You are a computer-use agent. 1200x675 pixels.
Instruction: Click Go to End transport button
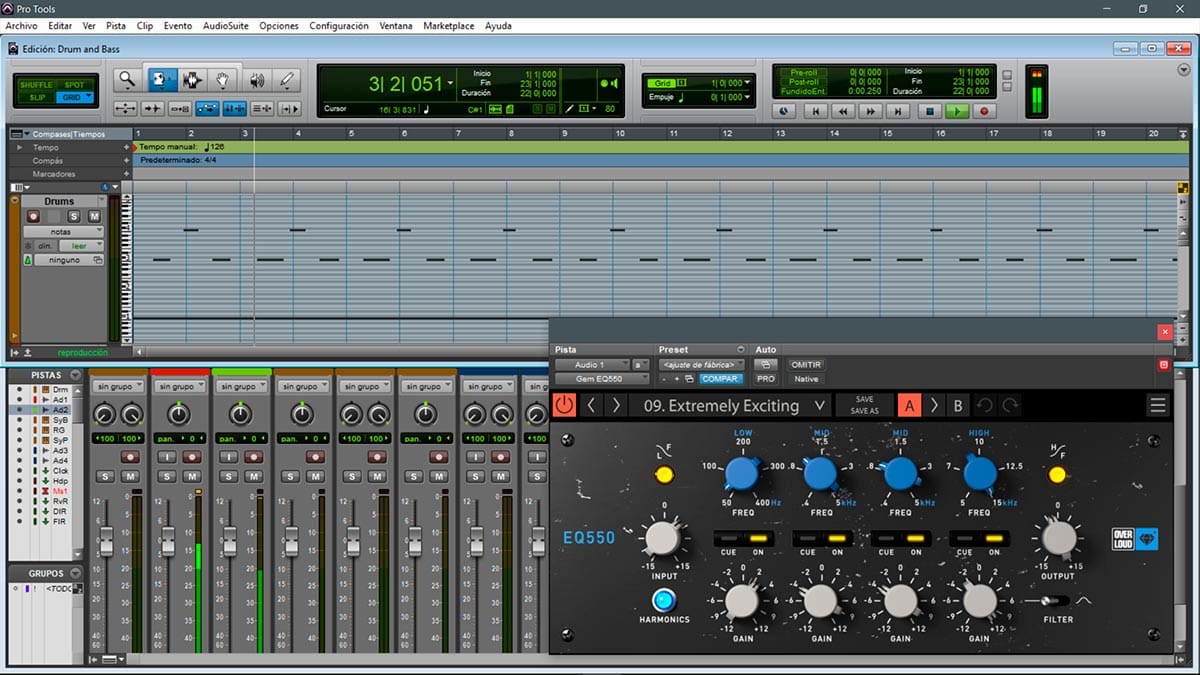[900, 112]
